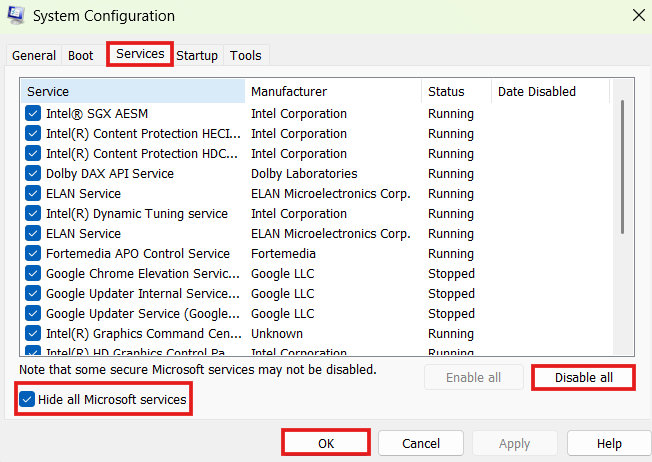Click the Enable all button
The image size is (652, 462).
474,378
